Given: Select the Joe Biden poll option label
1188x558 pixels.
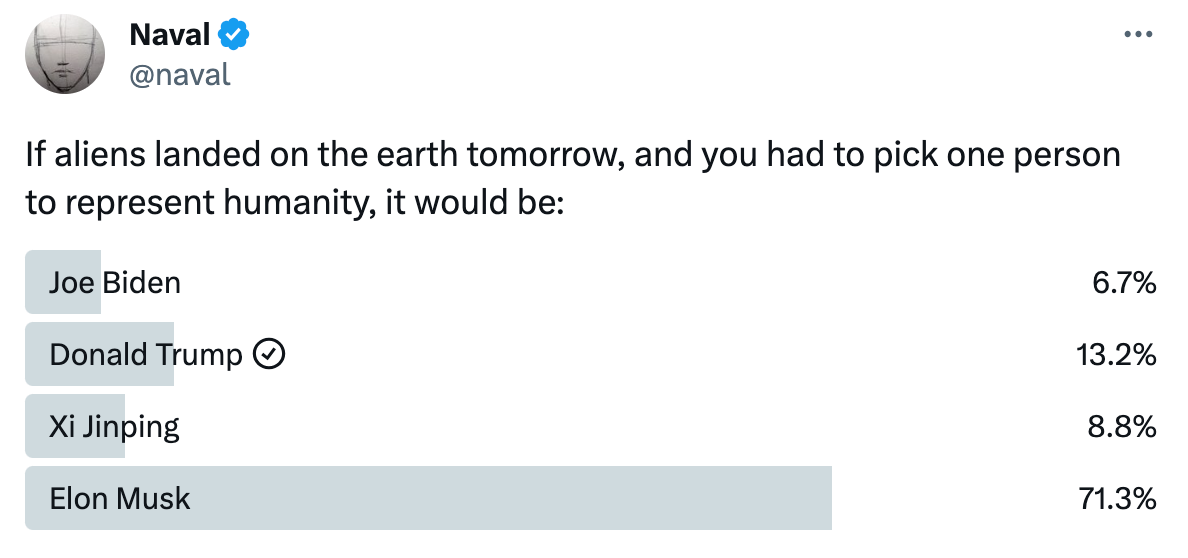Looking at the screenshot, I should pos(115,283).
